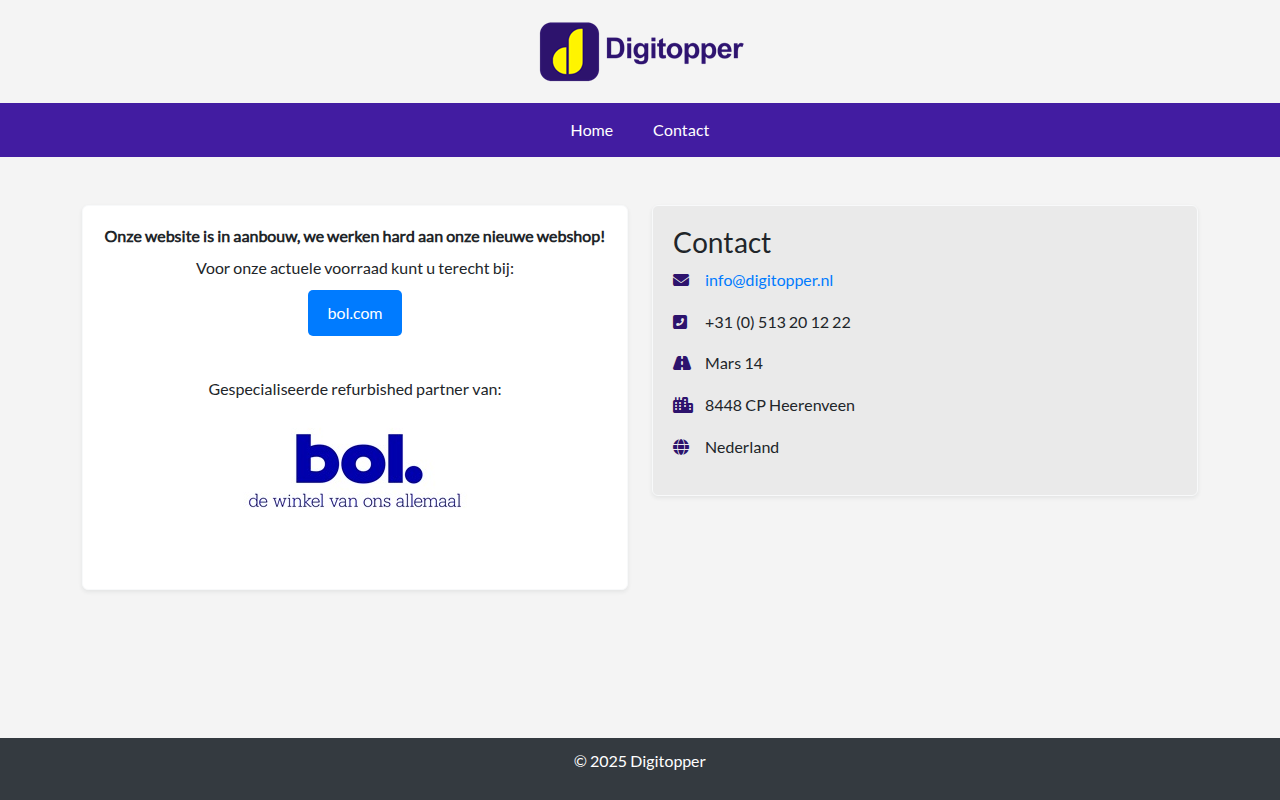1280x800 pixels.
Task: Click the 'Gespecialiseerde refurbished partner van:' text
Action: pos(355,389)
